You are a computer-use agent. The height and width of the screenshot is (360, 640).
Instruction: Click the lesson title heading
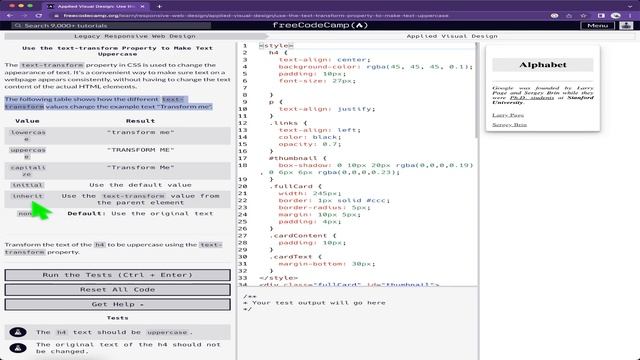click(118, 51)
